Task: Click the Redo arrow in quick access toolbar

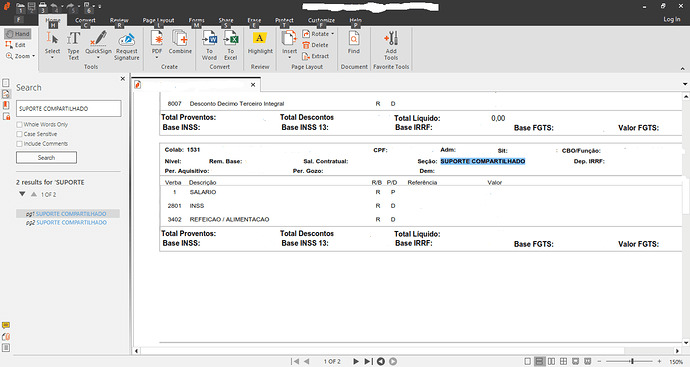Action: pos(70,7)
